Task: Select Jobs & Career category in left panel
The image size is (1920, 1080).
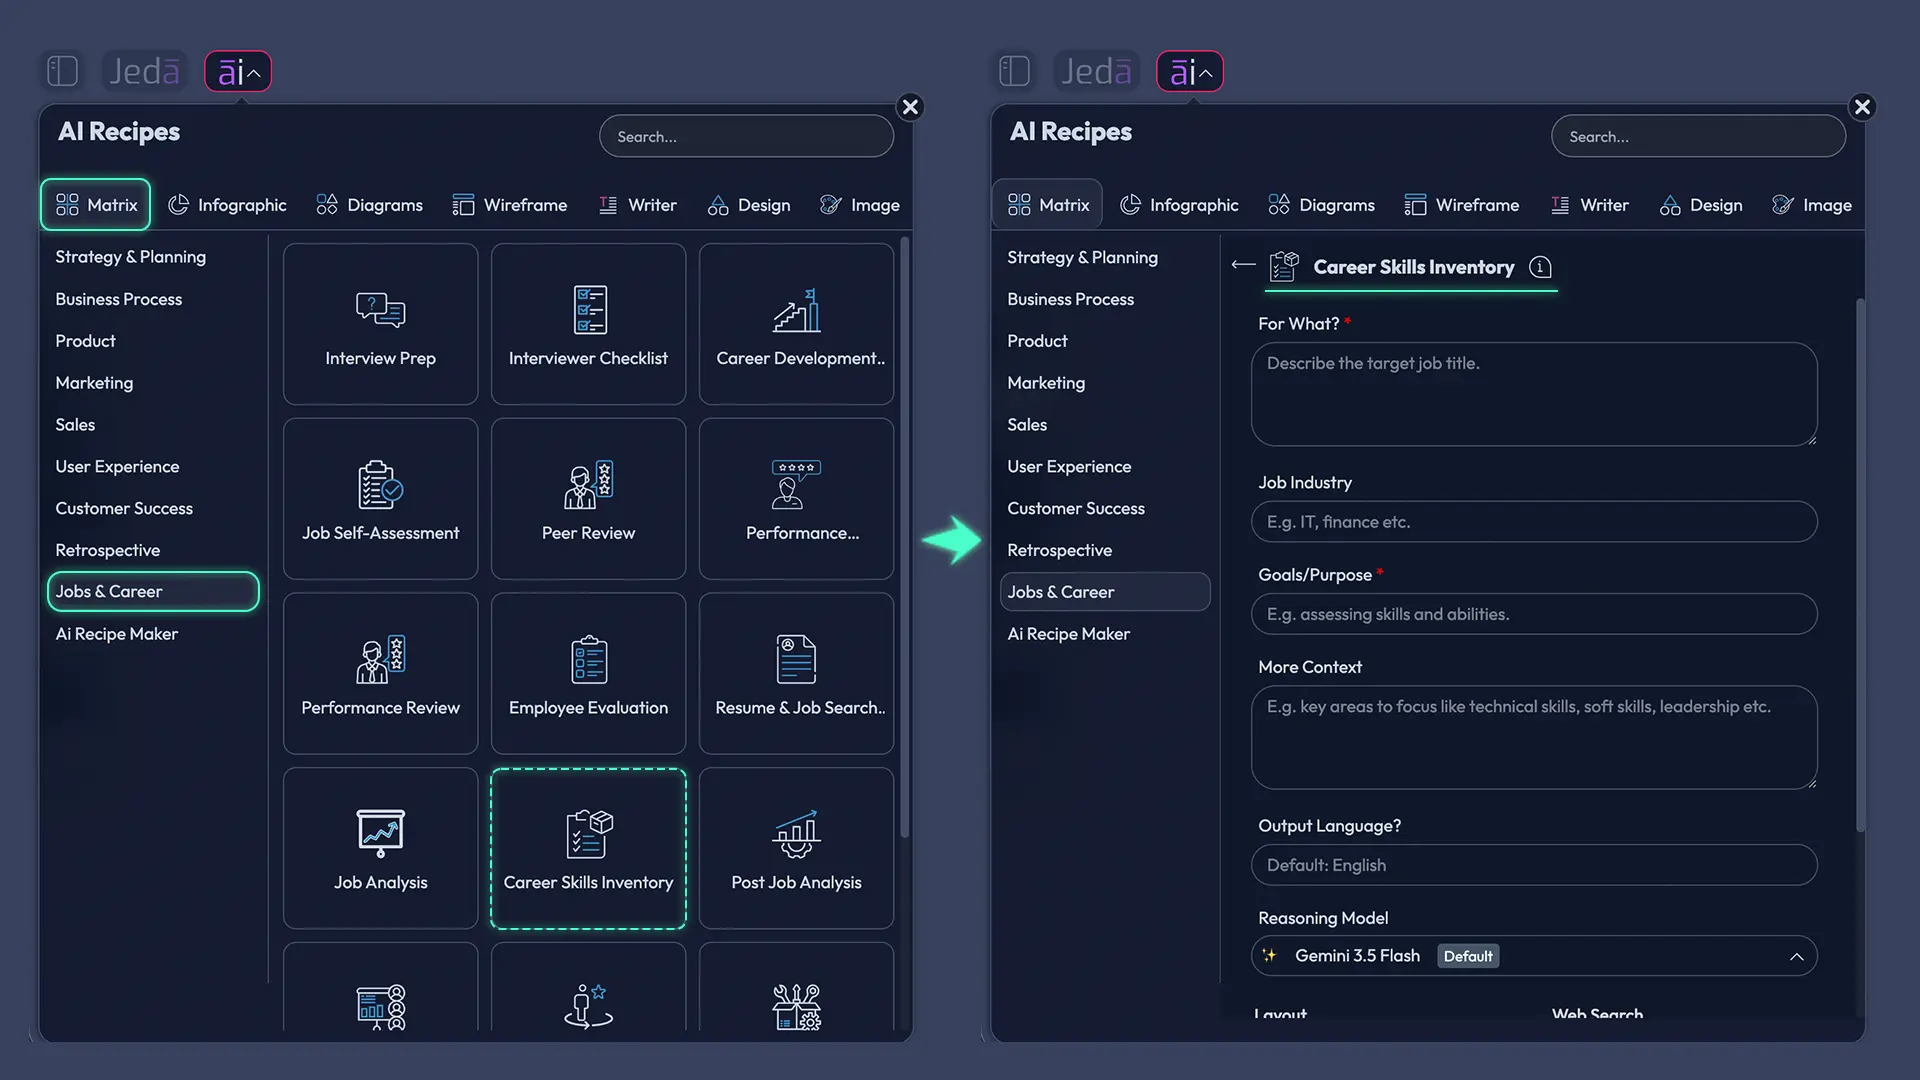Action: pyautogui.click(x=153, y=591)
